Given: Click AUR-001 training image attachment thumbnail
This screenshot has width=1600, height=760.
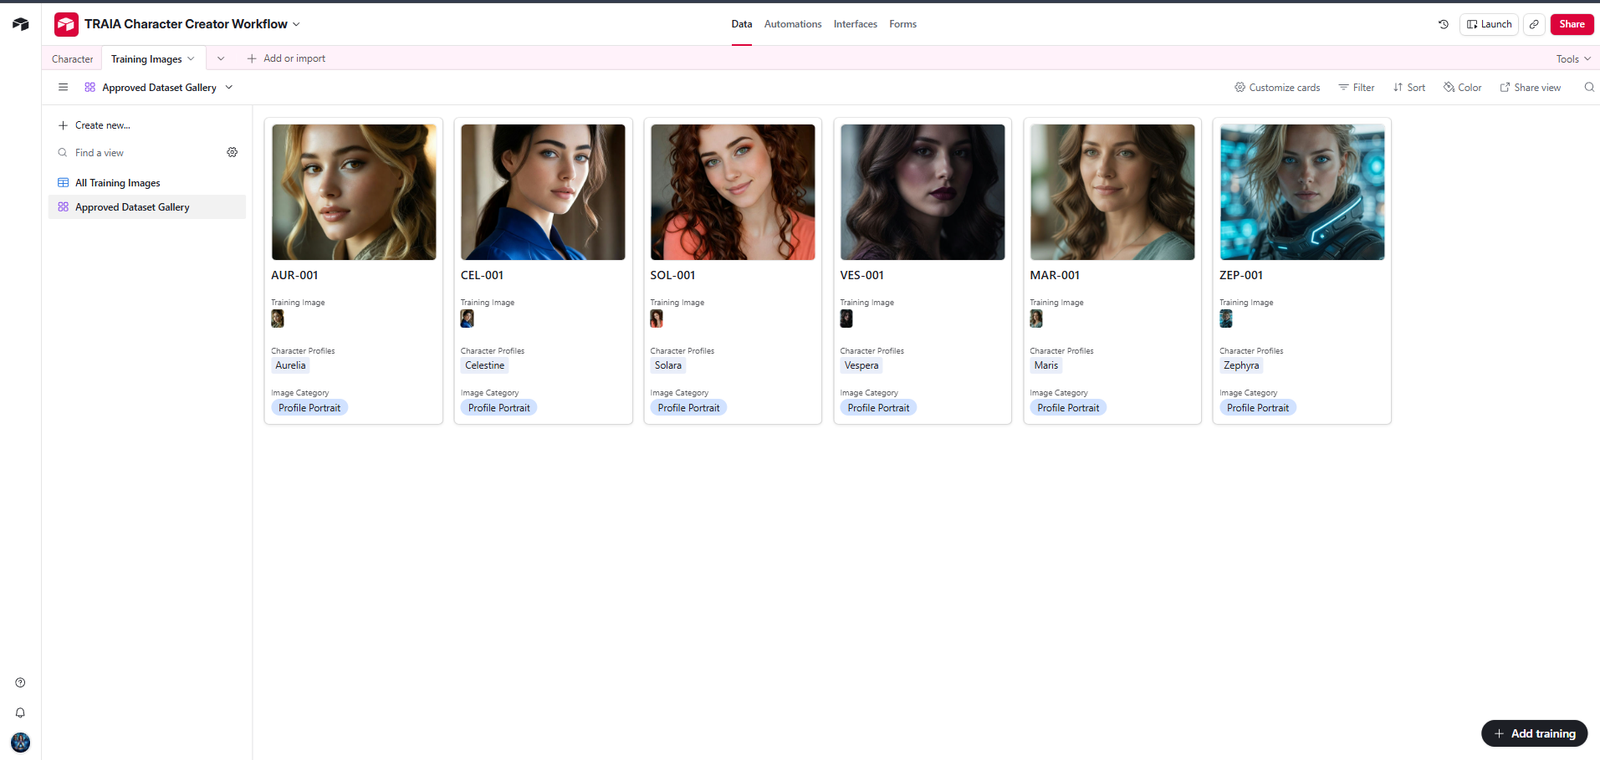Looking at the screenshot, I should [277, 319].
